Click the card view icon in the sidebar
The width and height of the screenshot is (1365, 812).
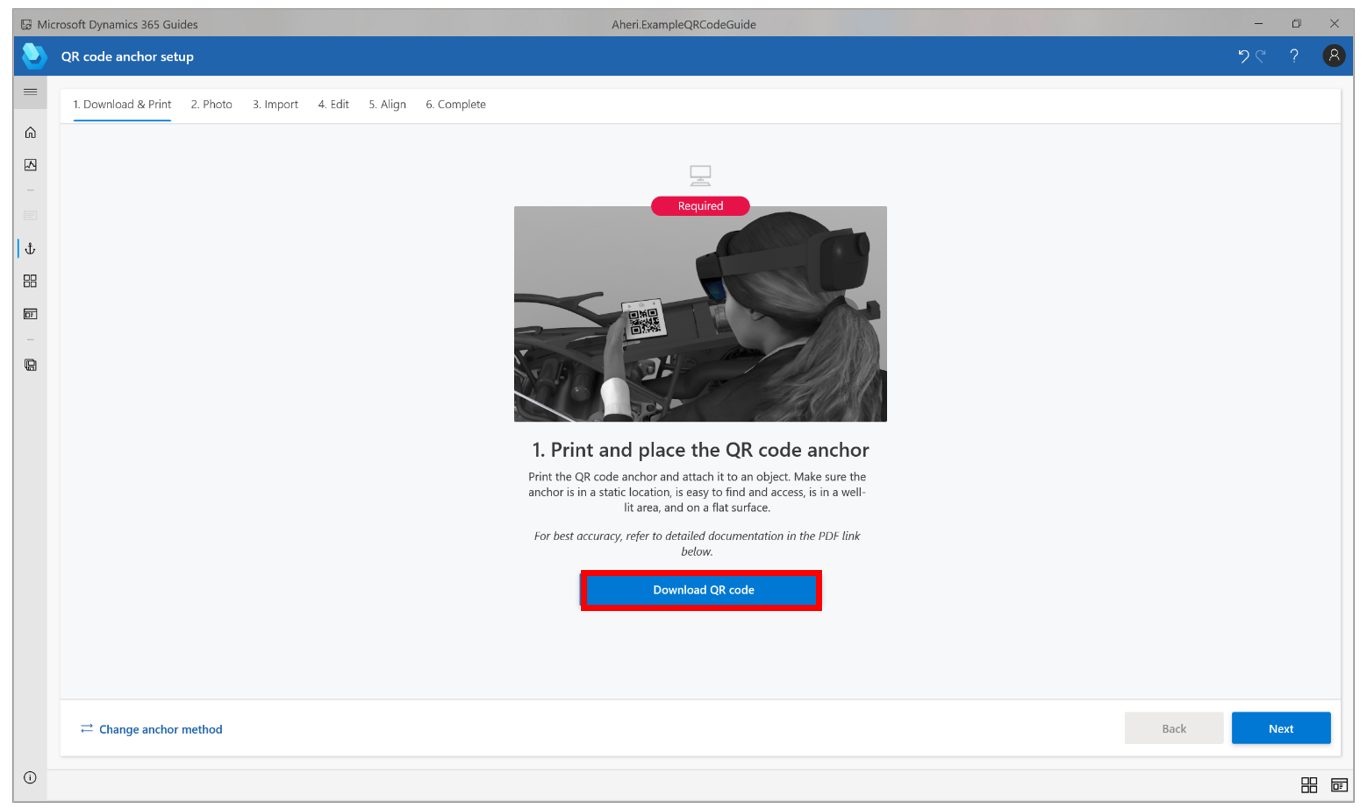click(30, 313)
